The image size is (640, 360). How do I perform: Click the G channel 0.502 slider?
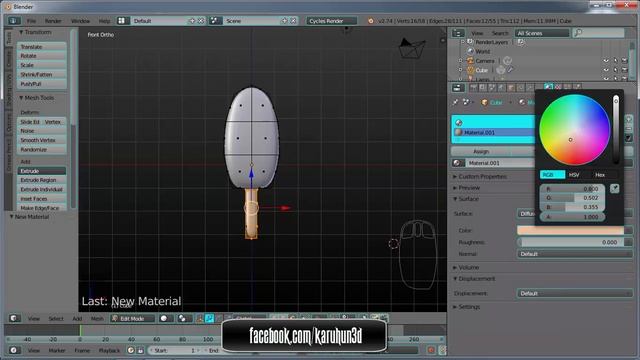point(572,198)
